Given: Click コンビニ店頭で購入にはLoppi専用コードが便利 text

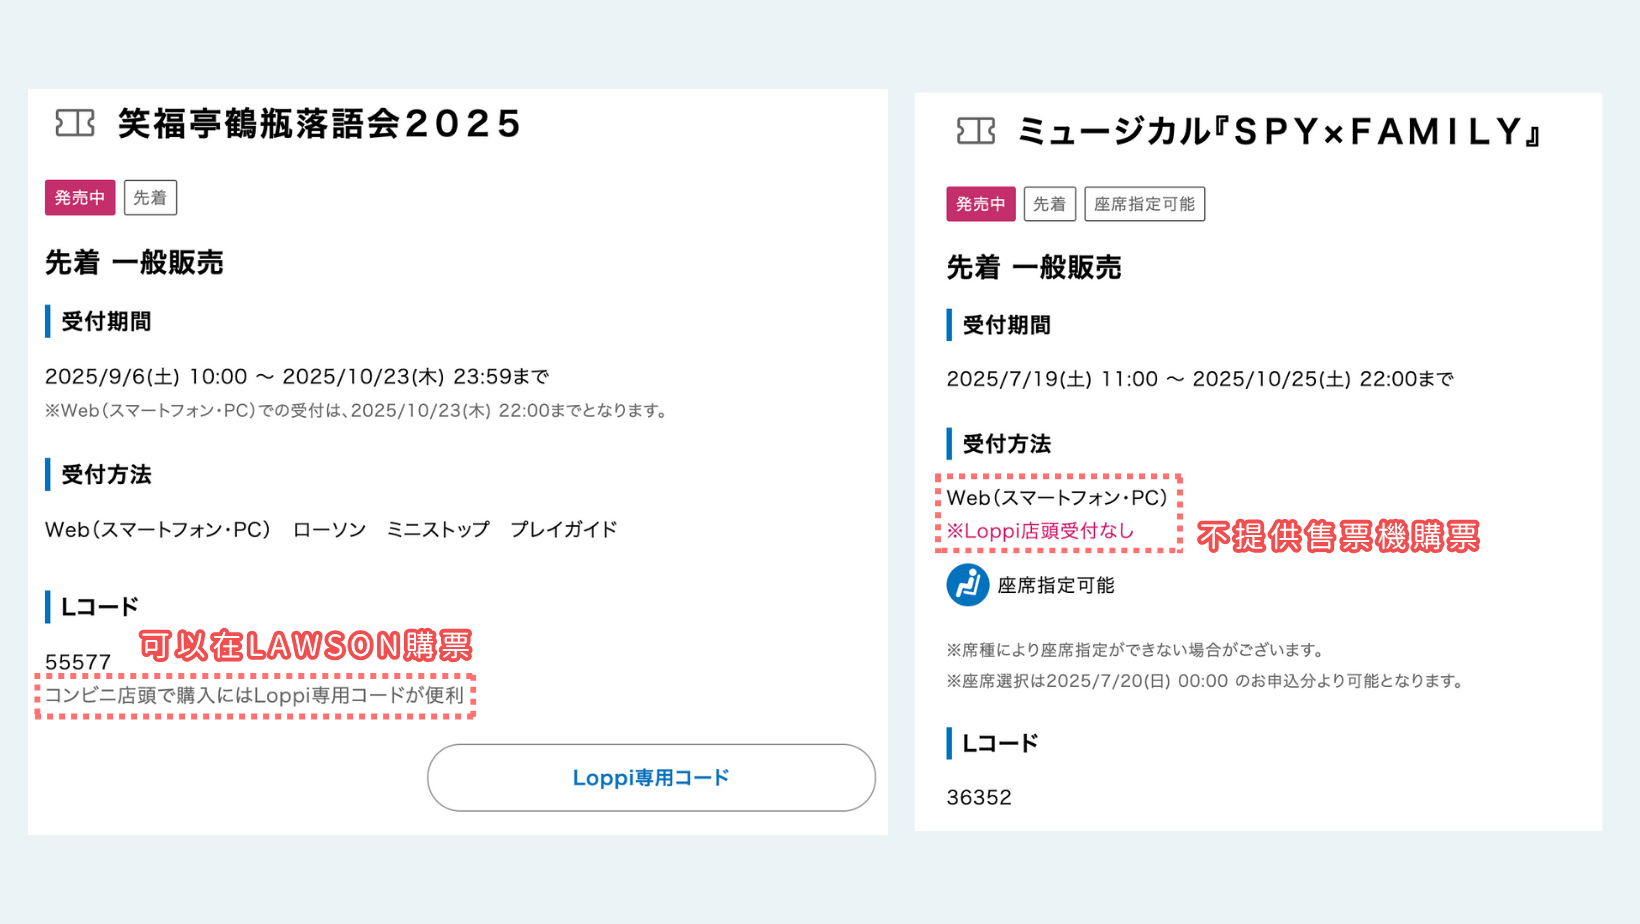Looking at the screenshot, I should (254, 695).
